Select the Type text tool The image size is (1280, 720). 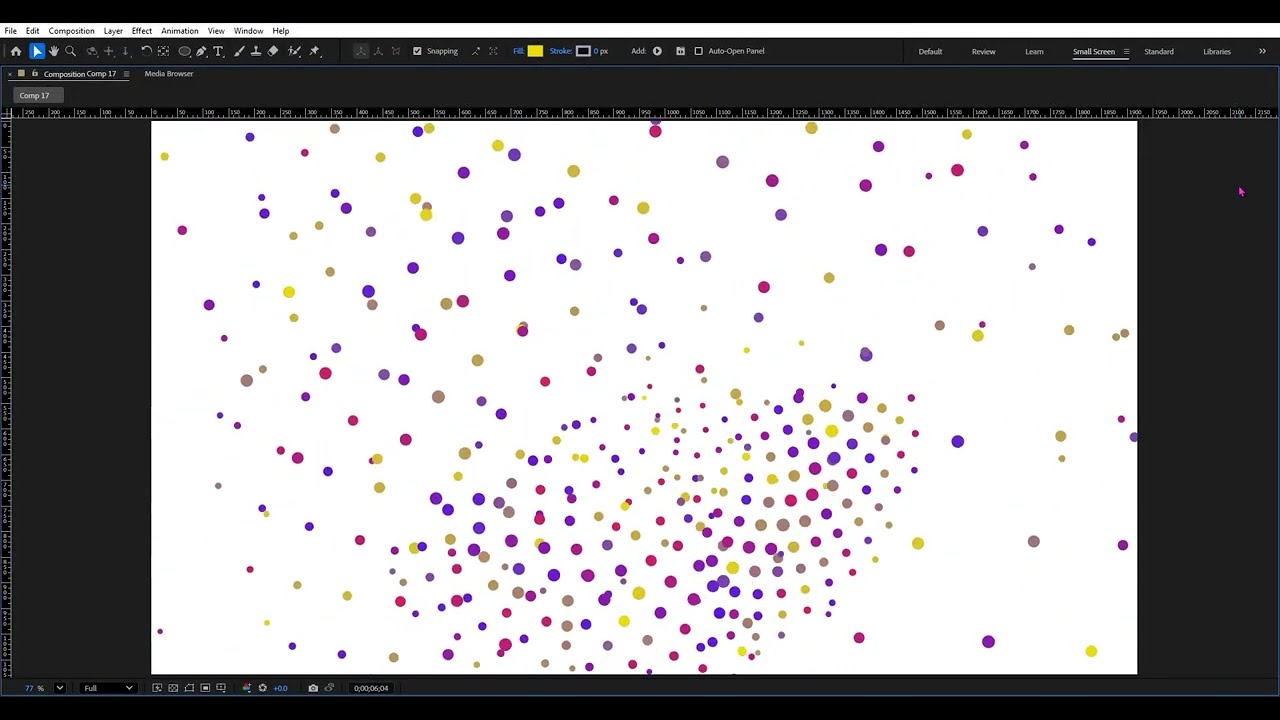click(218, 51)
